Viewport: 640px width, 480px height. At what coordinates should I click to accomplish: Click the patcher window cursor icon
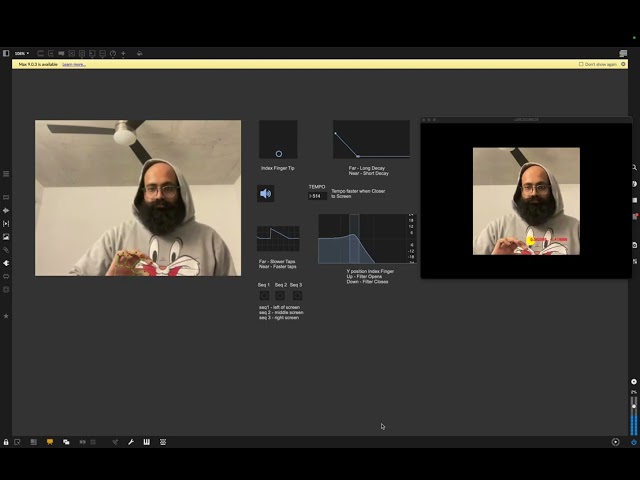[17, 442]
